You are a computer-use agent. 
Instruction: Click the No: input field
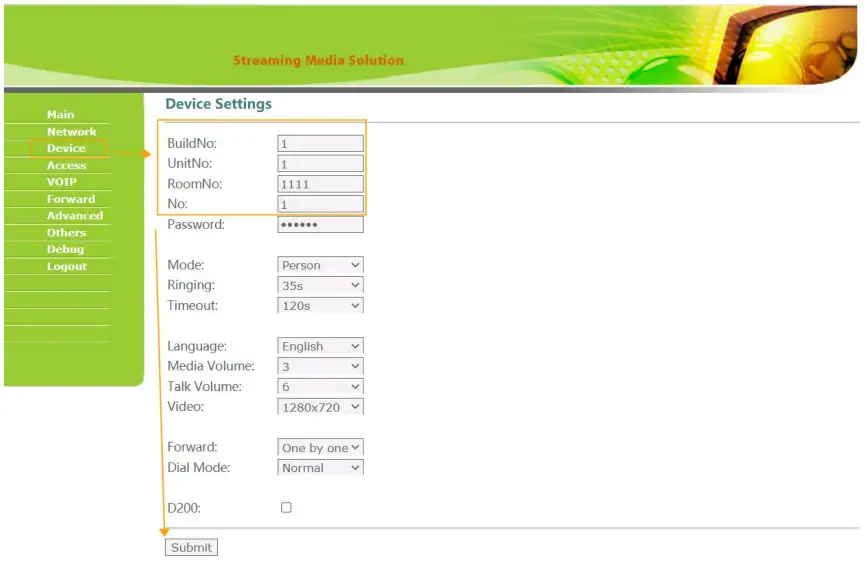coord(320,204)
